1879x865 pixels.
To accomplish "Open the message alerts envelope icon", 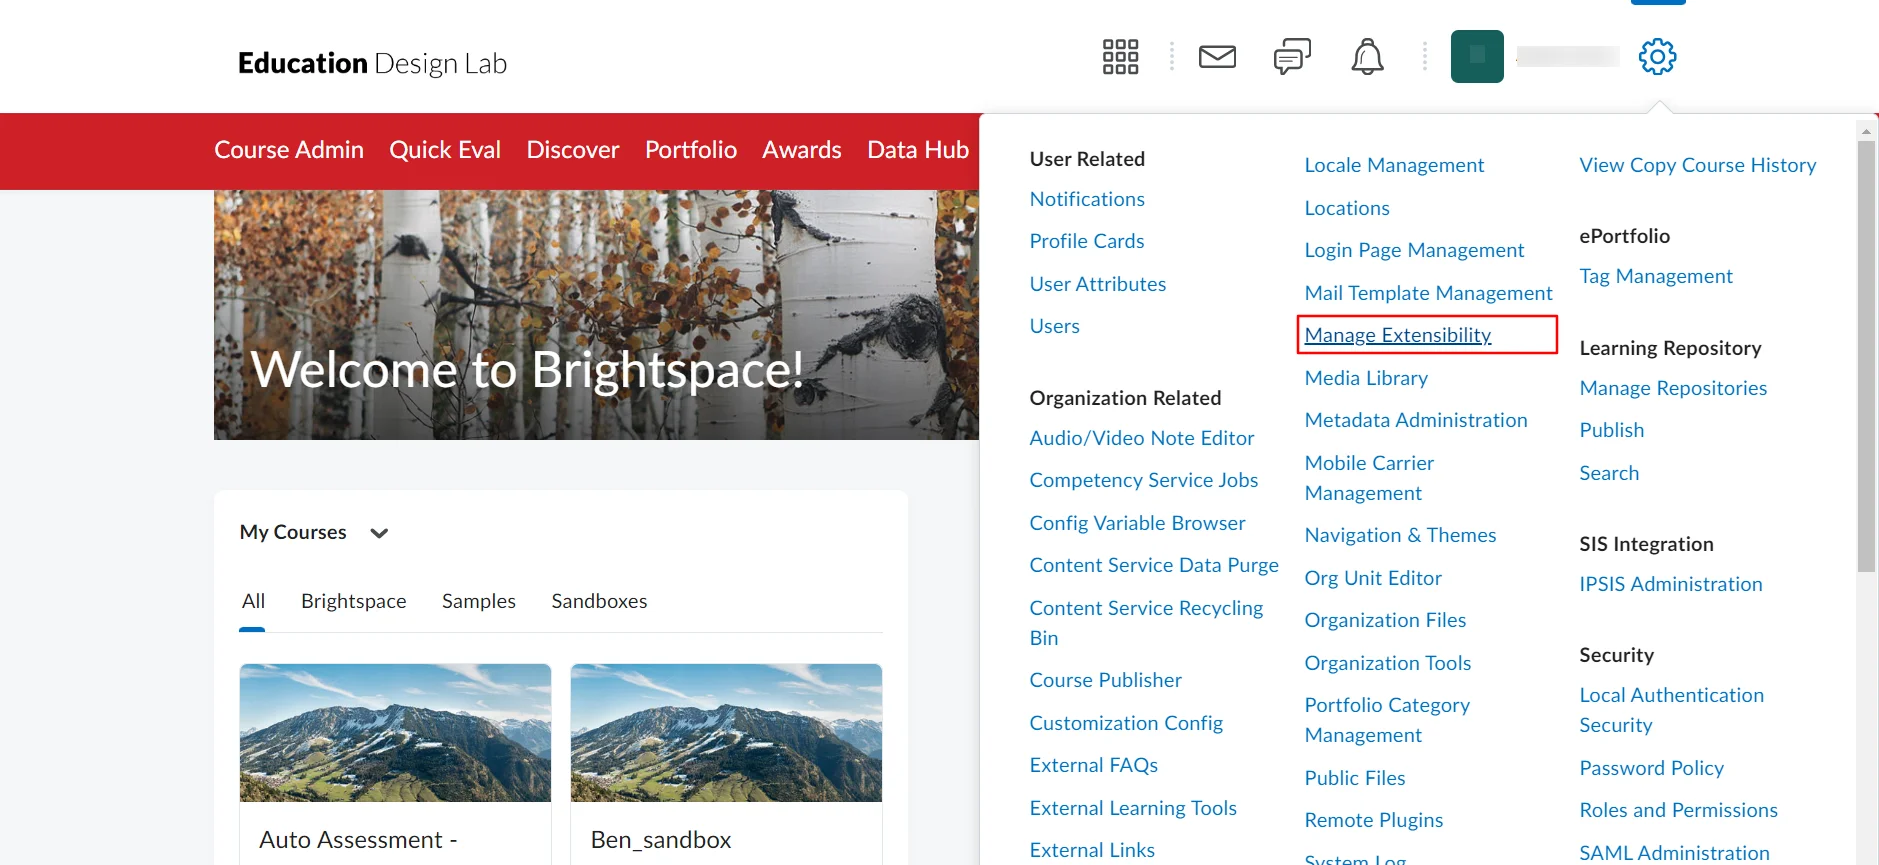I will point(1217,57).
